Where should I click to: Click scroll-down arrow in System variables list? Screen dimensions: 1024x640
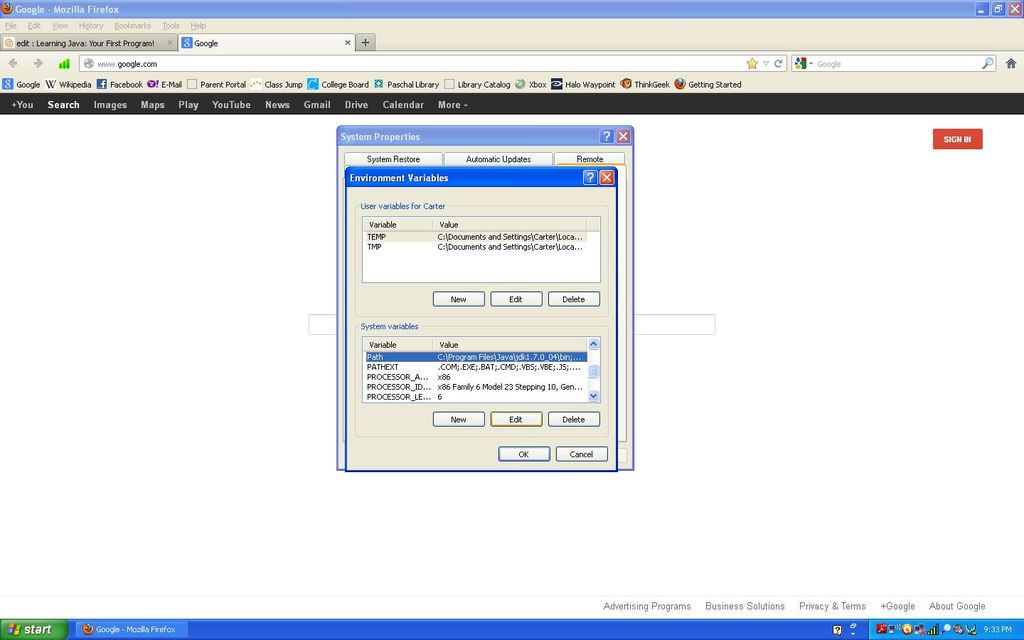[593, 396]
